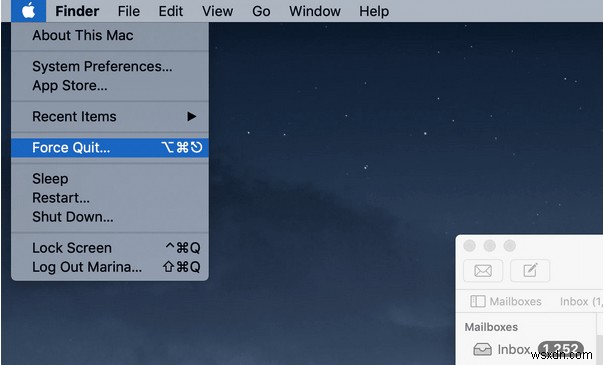Open System Preferences from Apple menu
This screenshot has height=365, width=604.
(x=110, y=67)
